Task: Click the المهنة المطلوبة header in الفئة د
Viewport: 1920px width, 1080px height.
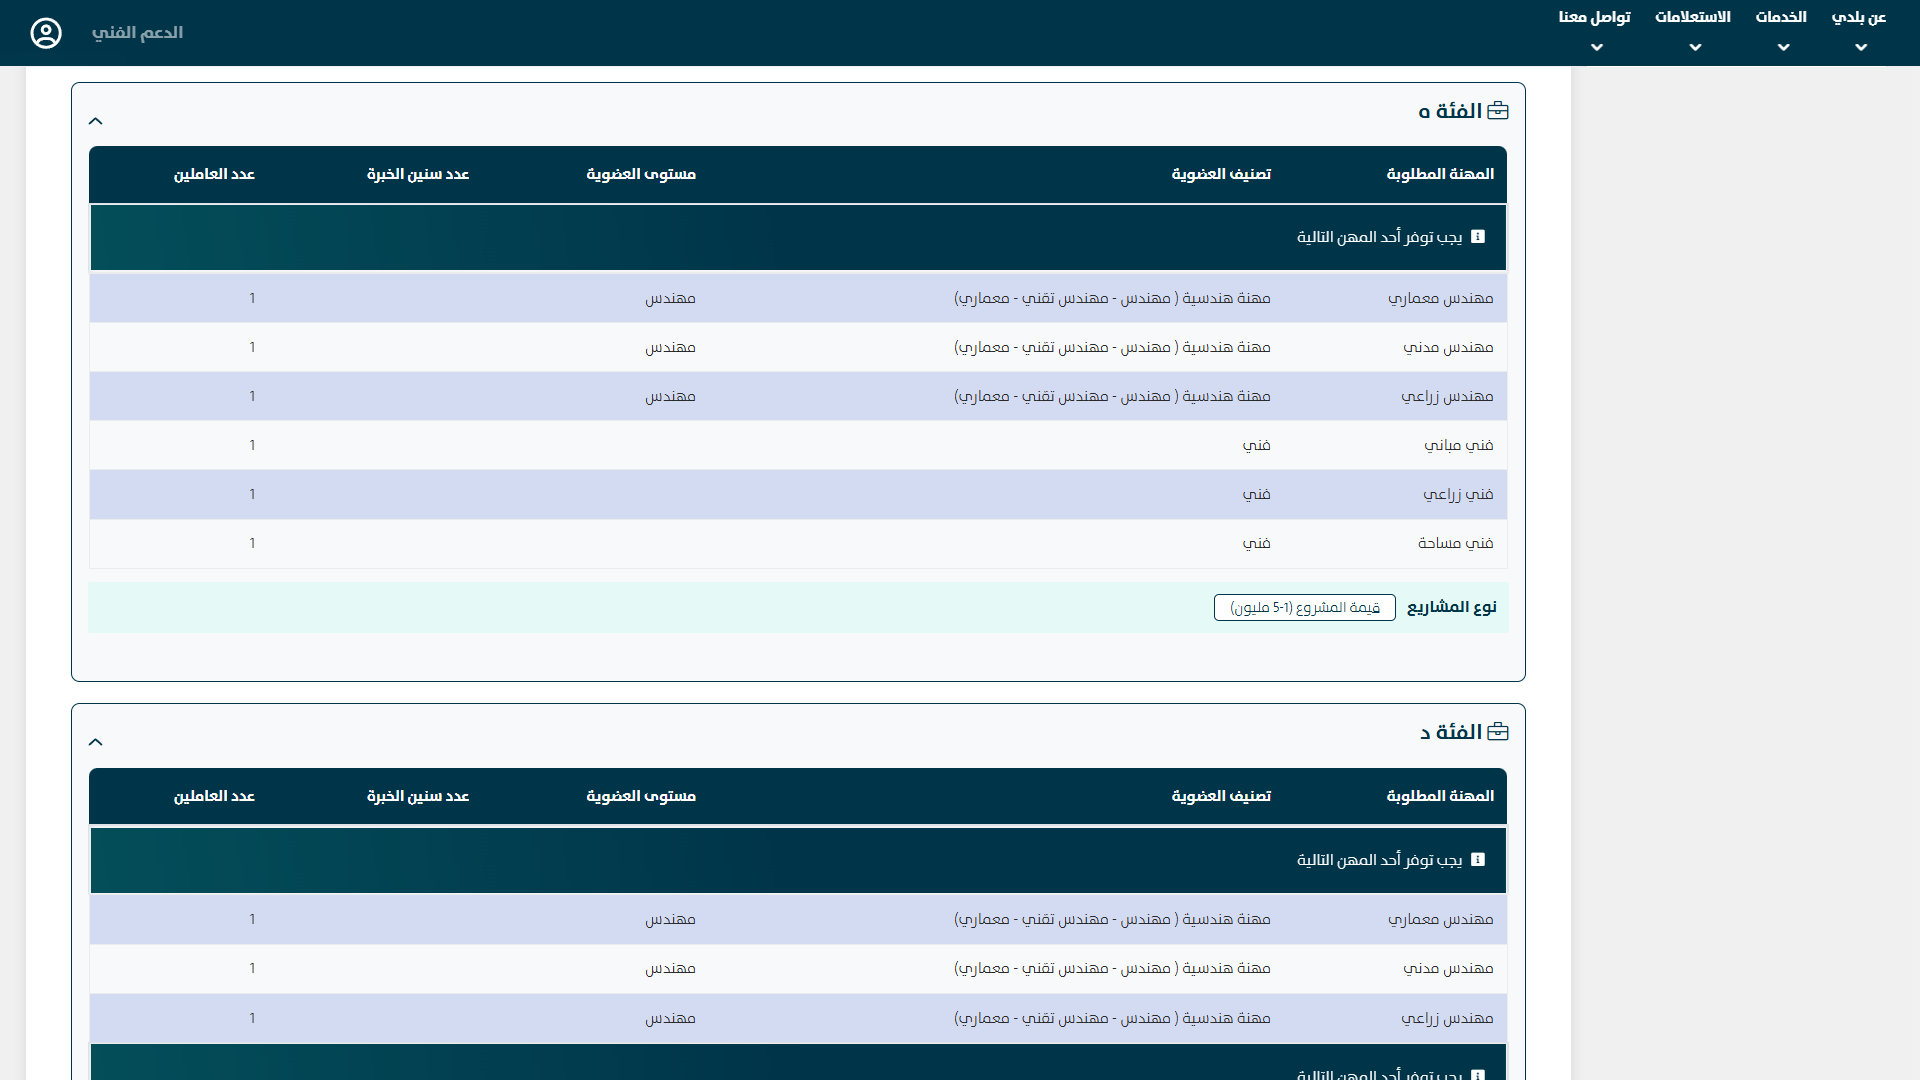Action: pyautogui.click(x=1440, y=796)
